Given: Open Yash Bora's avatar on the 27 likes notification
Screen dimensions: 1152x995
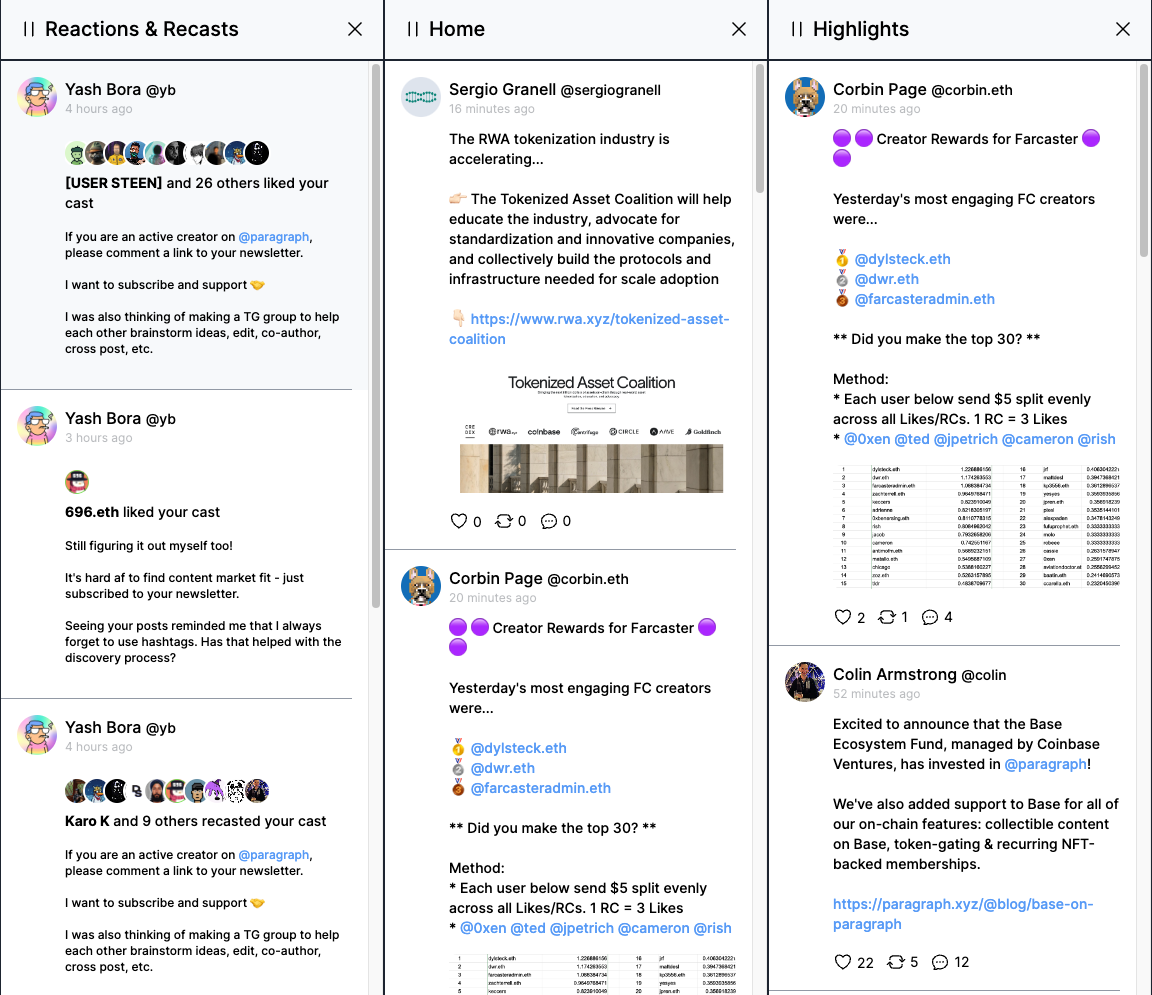Looking at the screenshot, I should 37,97.
